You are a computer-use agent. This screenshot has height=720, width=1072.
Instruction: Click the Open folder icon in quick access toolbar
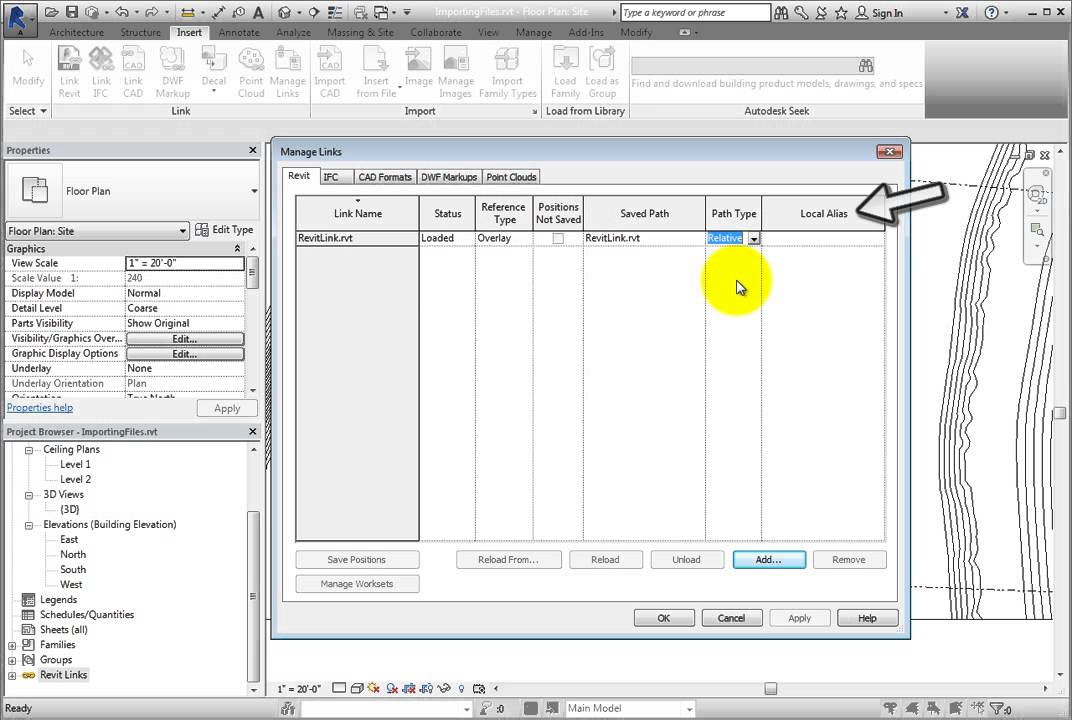click(51, 12)
